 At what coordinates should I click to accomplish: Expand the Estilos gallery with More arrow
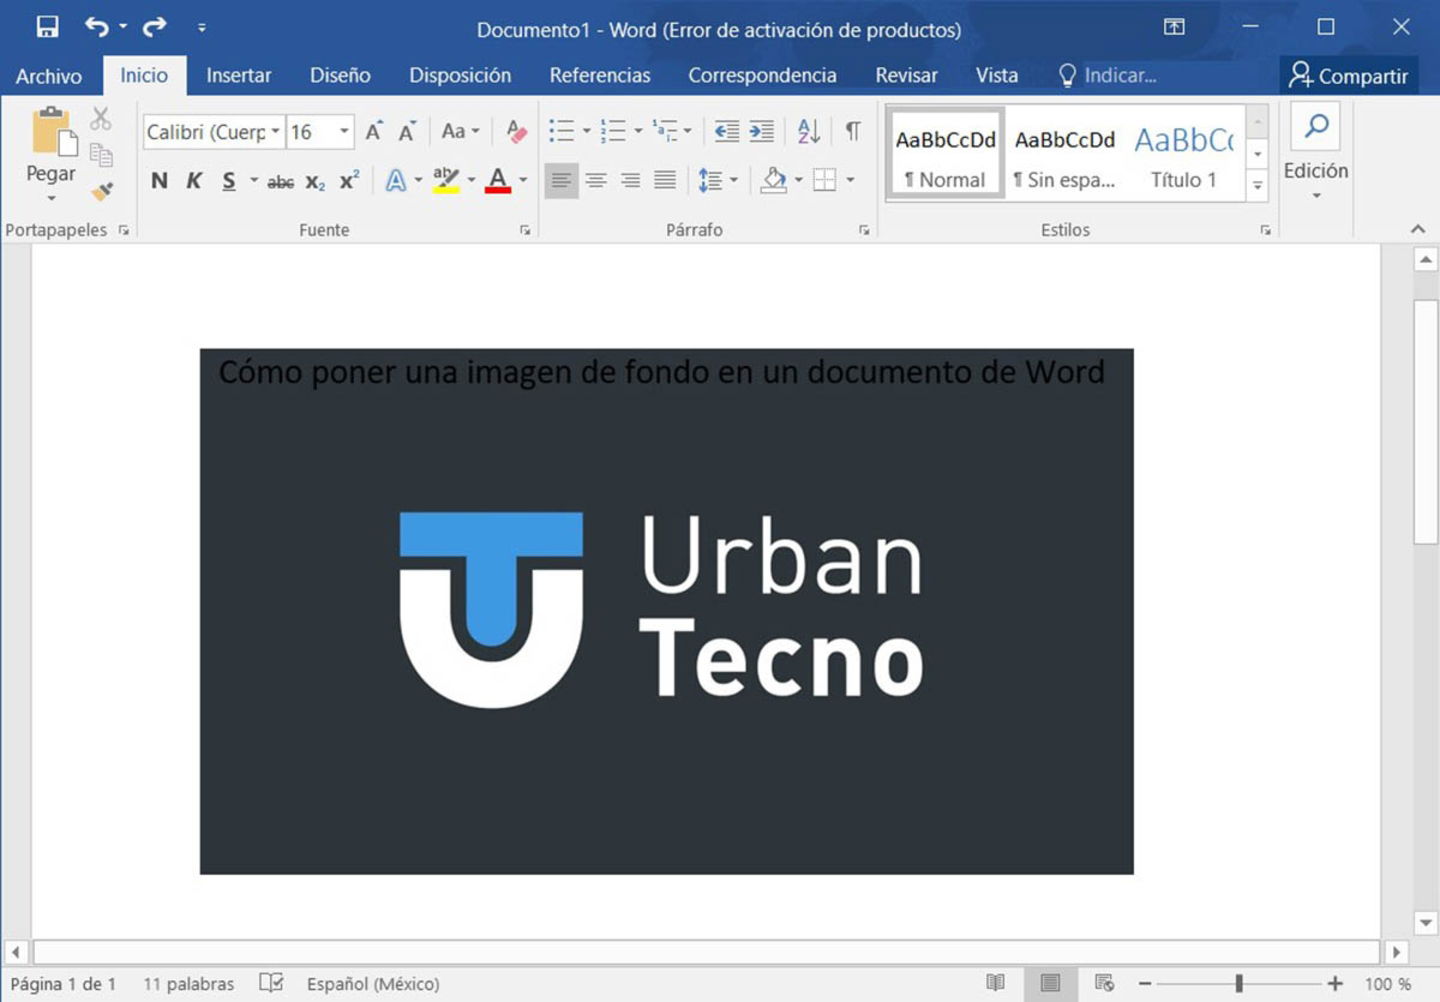(1258, 186)
